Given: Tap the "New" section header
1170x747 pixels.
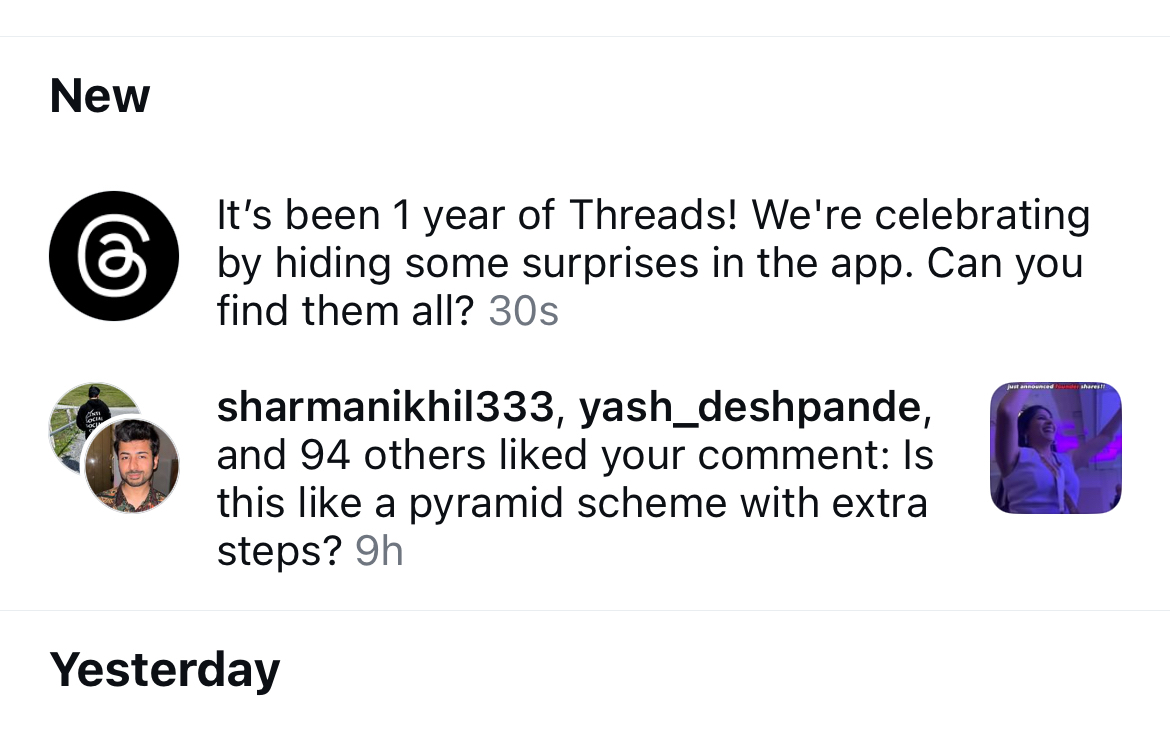Looking at the screenshot, I should tap(100, 96).
